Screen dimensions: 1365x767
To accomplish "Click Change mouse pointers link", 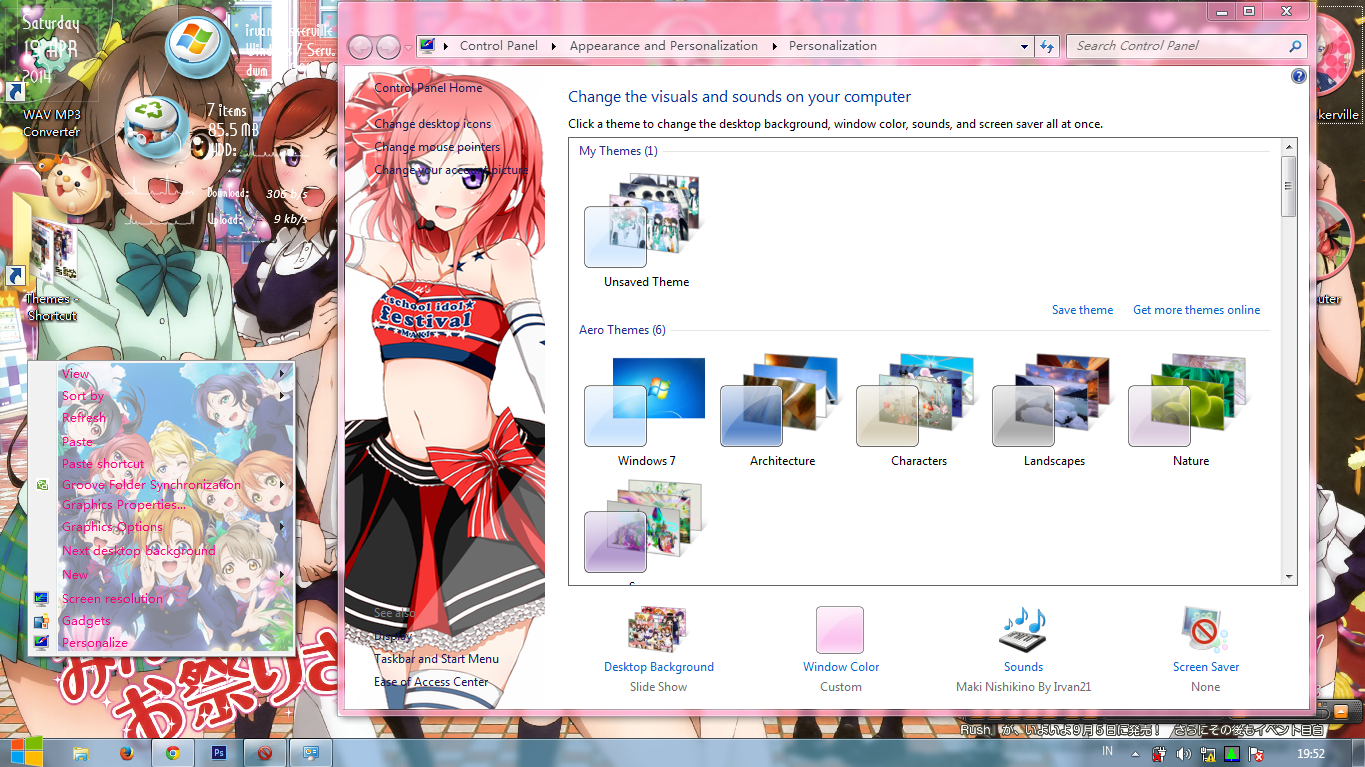I will point(437,147).
